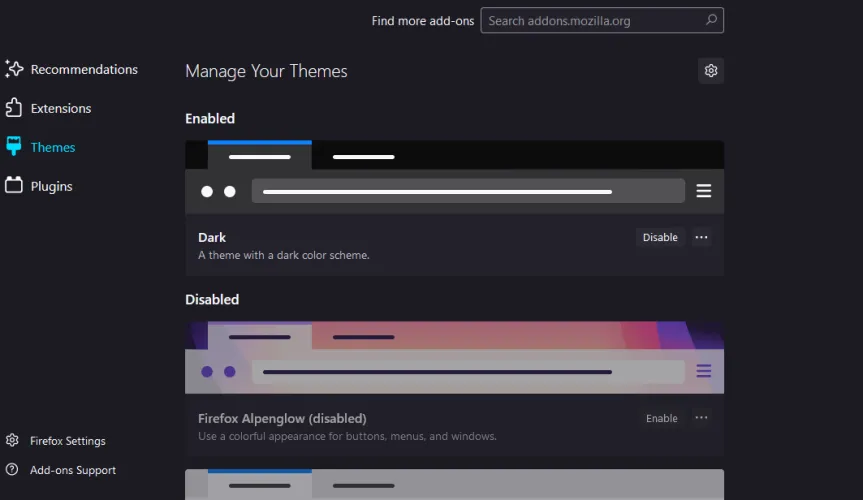Click the Recommendations sparkle icon

tap(14, 69)
